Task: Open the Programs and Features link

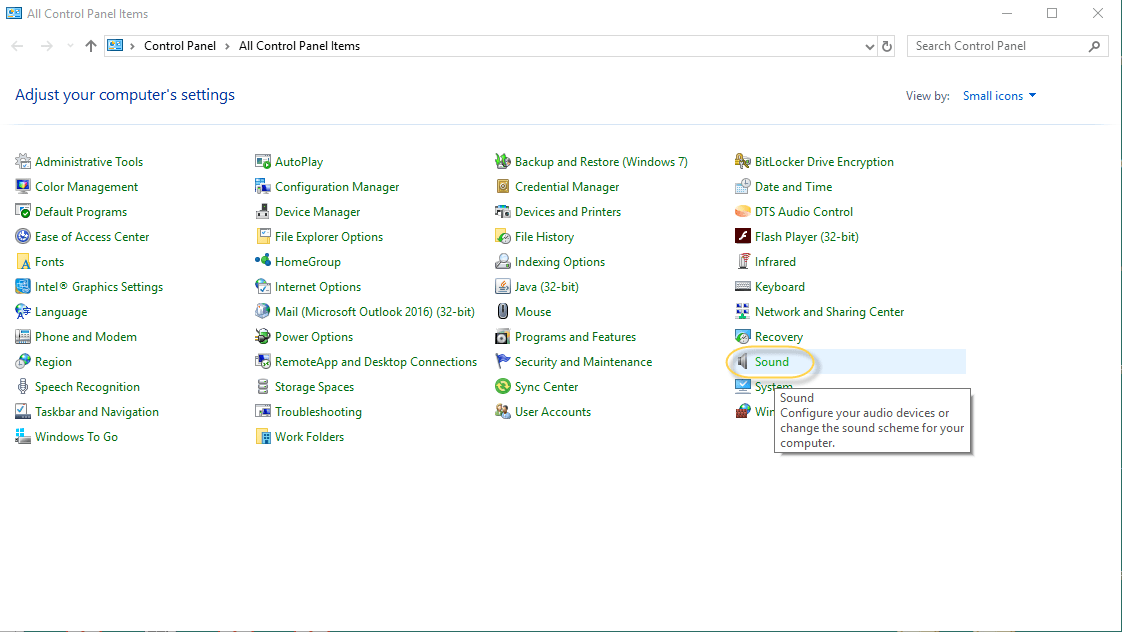Action: click(575, 336)
